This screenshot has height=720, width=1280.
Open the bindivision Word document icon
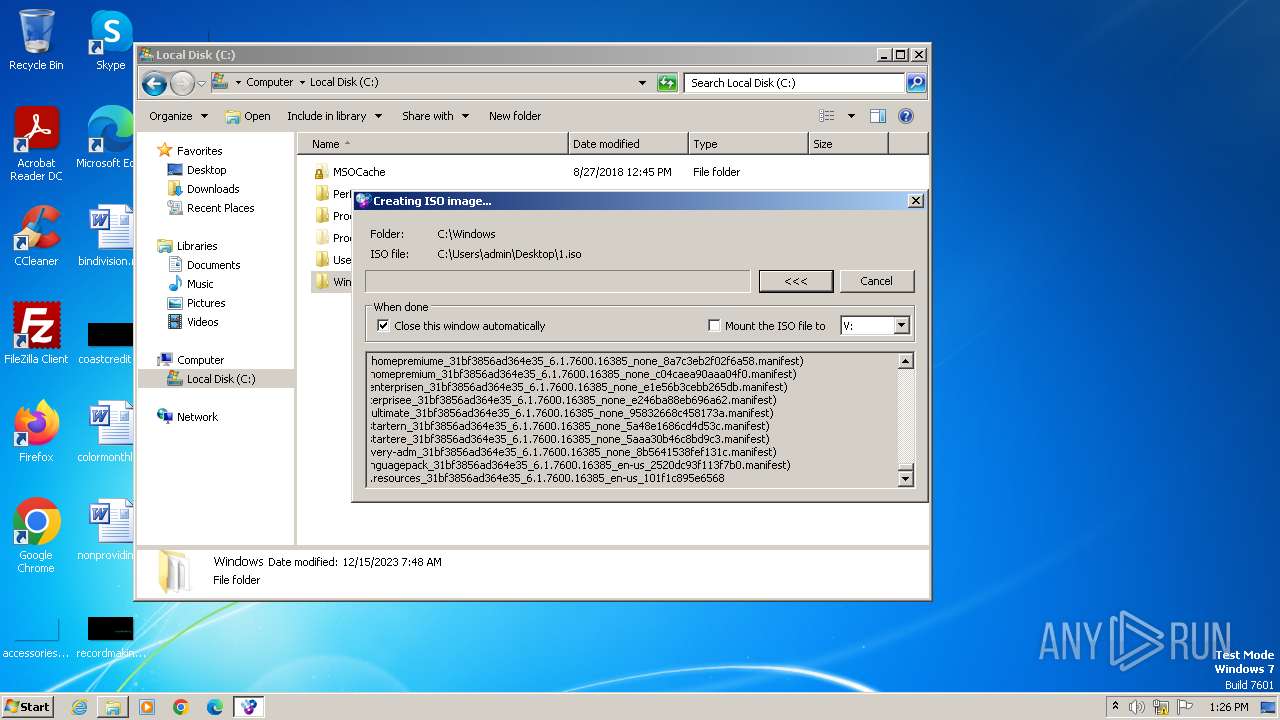point(108,236)
